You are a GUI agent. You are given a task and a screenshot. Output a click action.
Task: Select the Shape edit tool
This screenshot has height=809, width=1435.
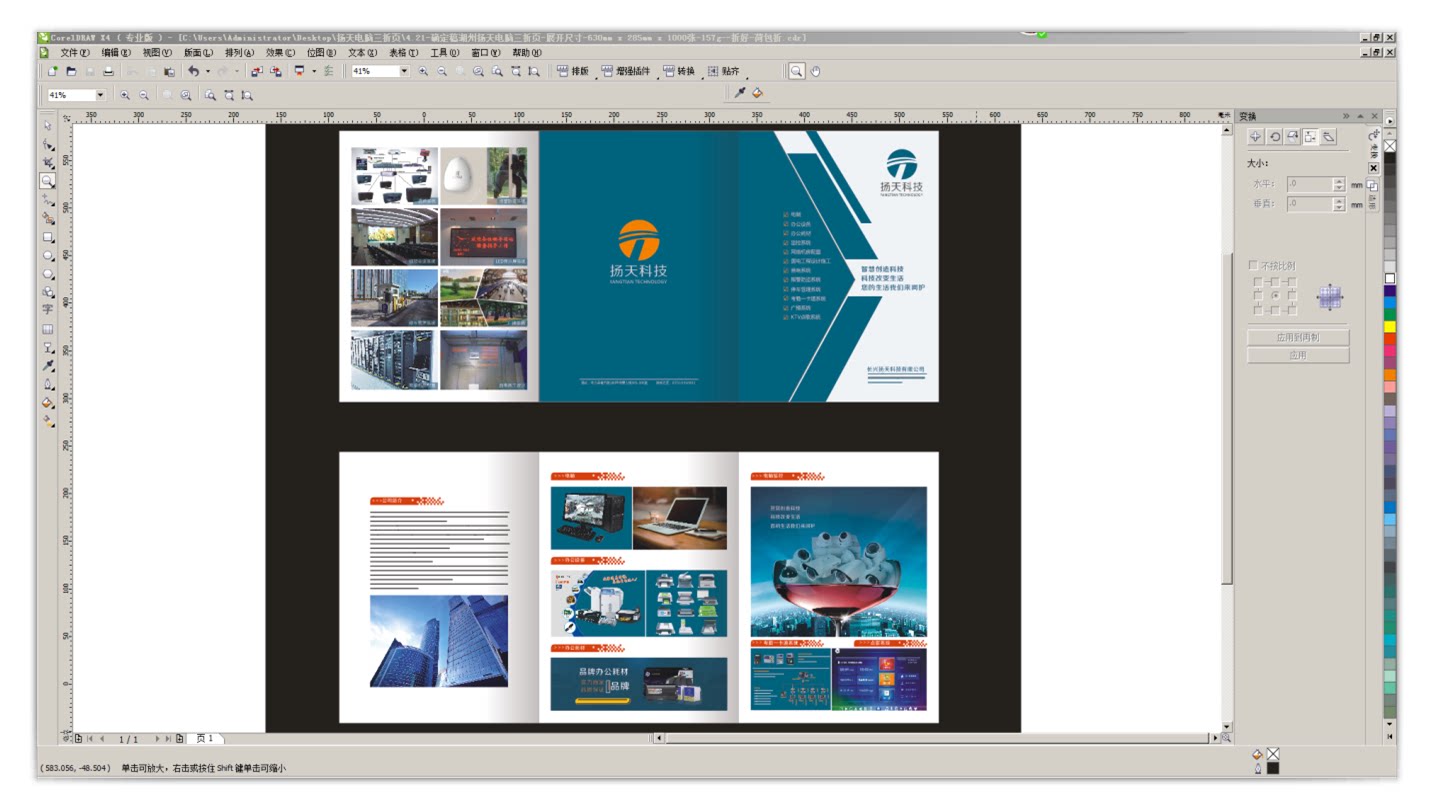click(x=47, y=145)
